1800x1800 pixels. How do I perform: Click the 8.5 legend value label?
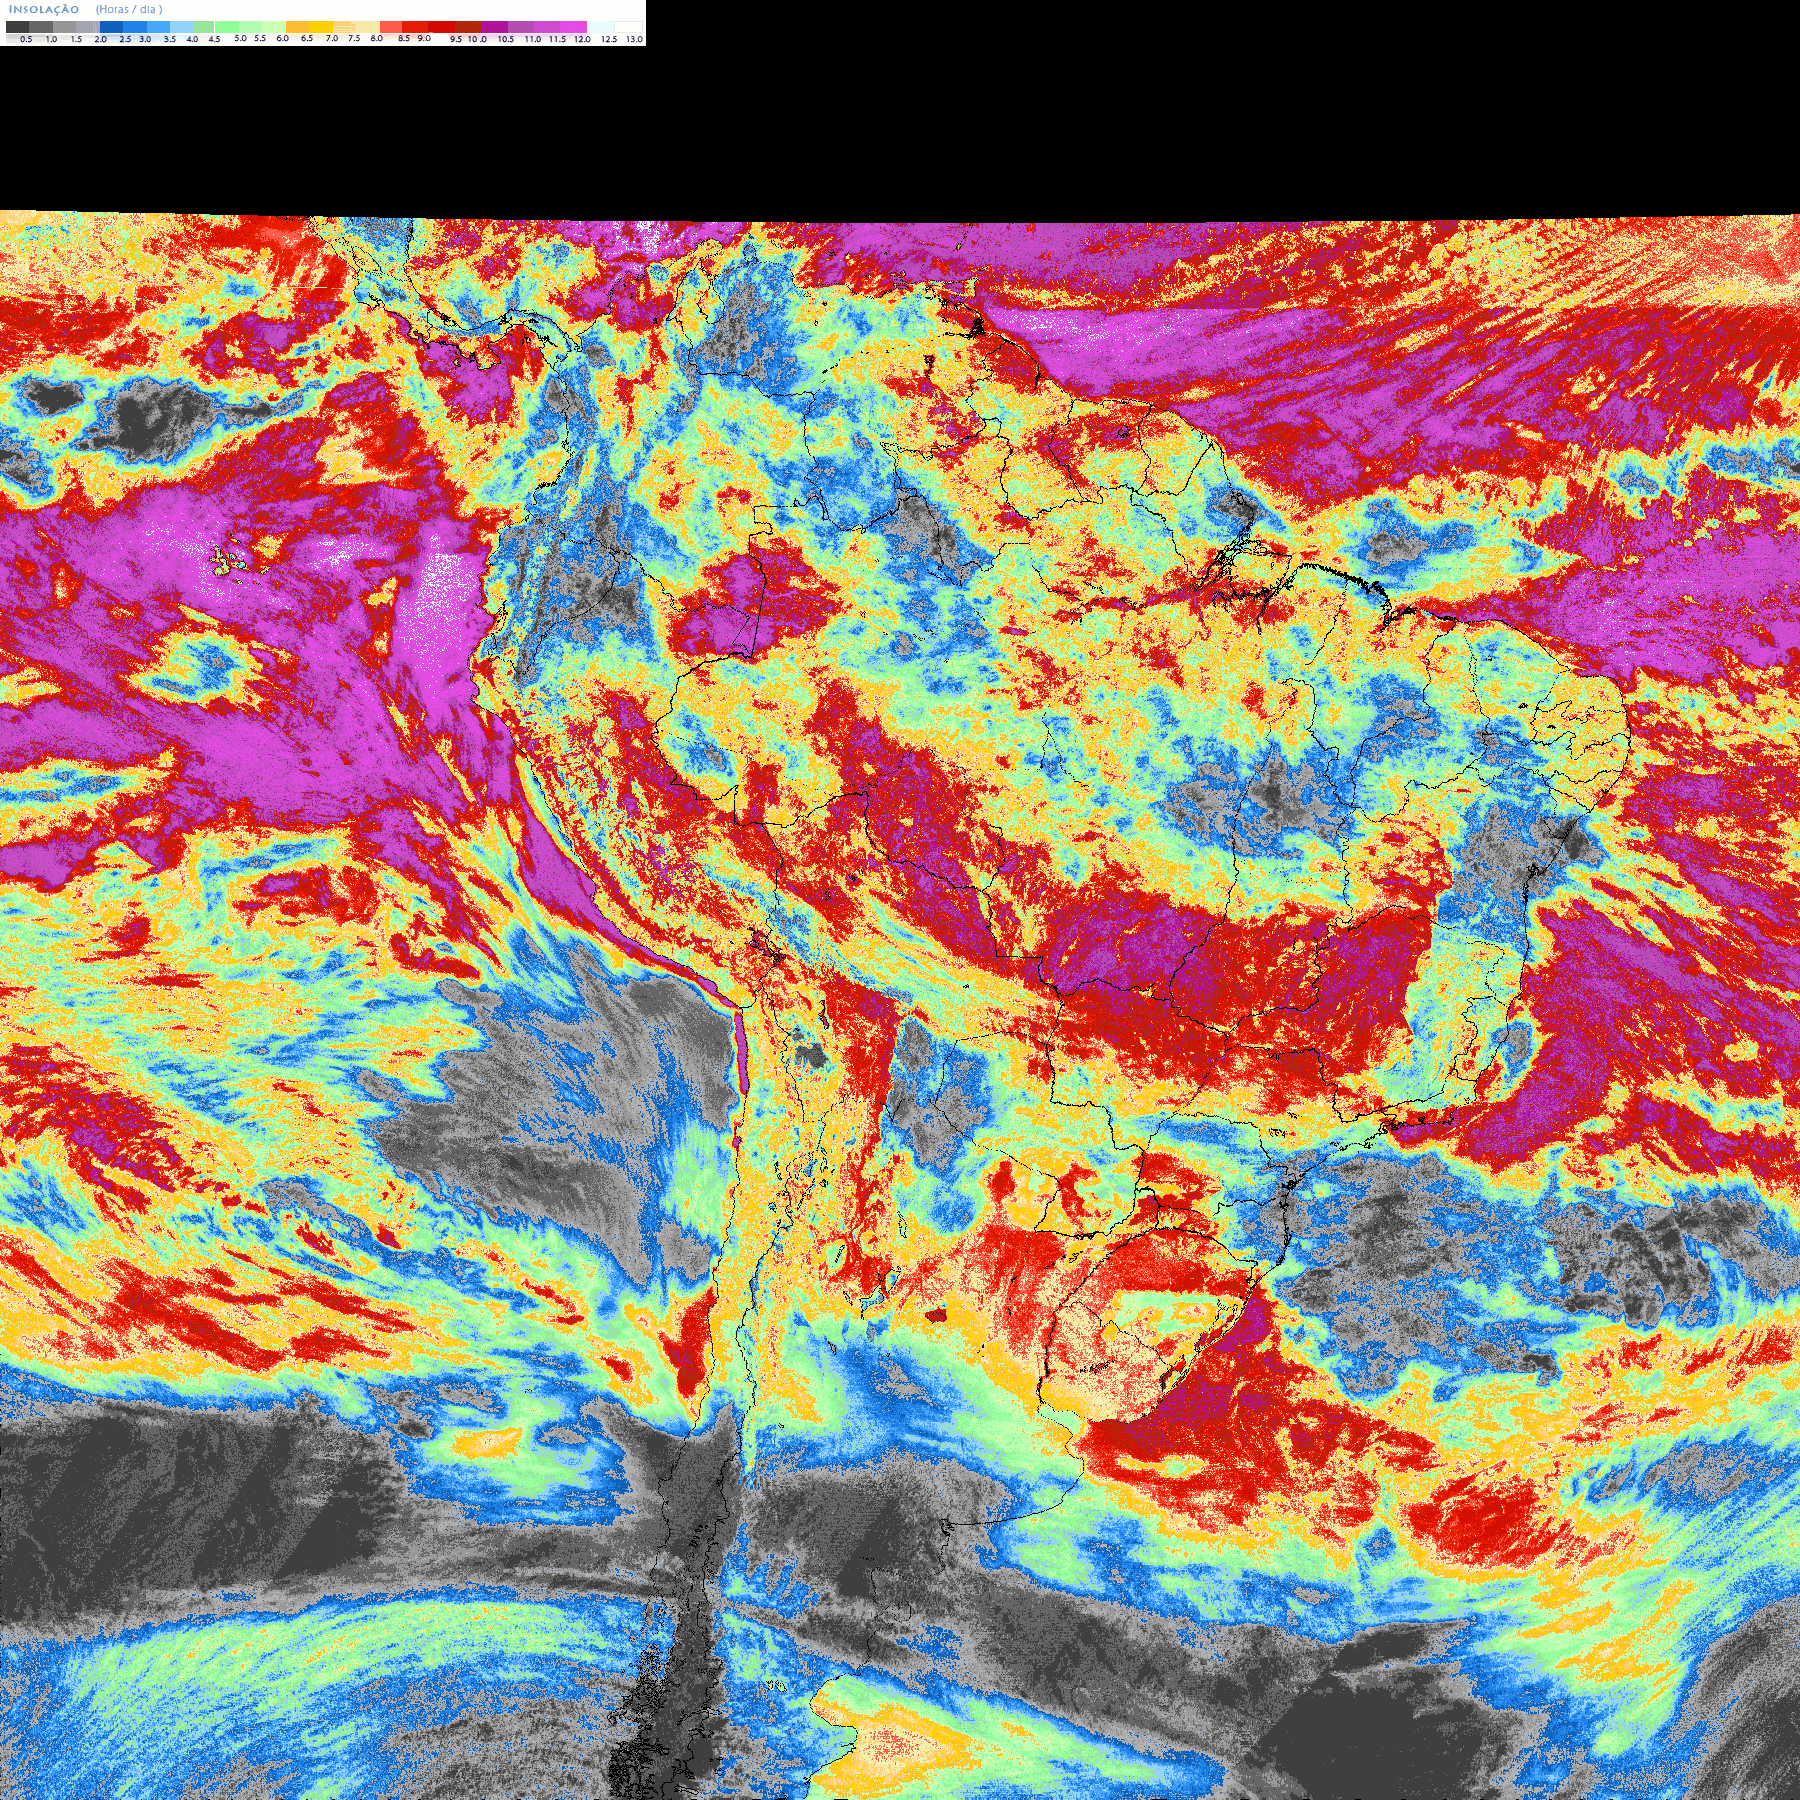[404, 38]
